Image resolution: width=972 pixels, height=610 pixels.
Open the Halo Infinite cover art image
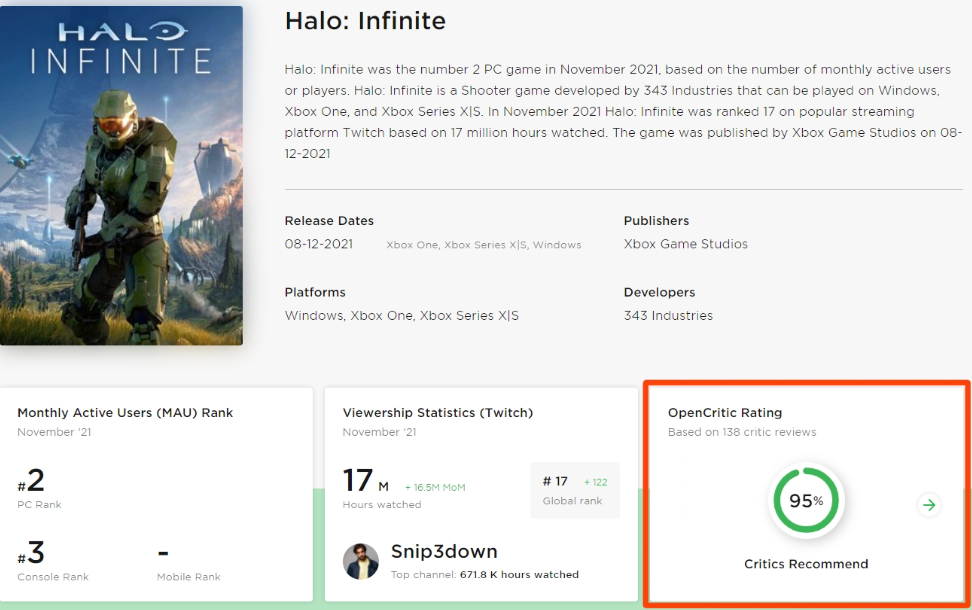click(122, 175)
